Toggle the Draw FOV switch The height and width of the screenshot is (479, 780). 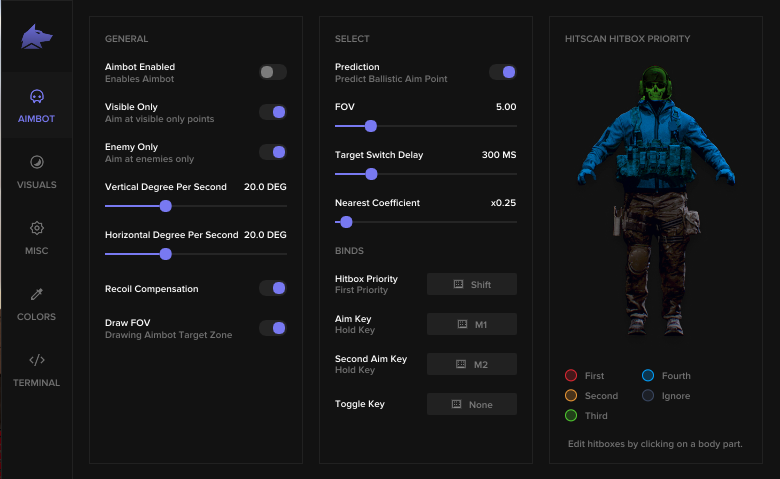tap(273, 328)
